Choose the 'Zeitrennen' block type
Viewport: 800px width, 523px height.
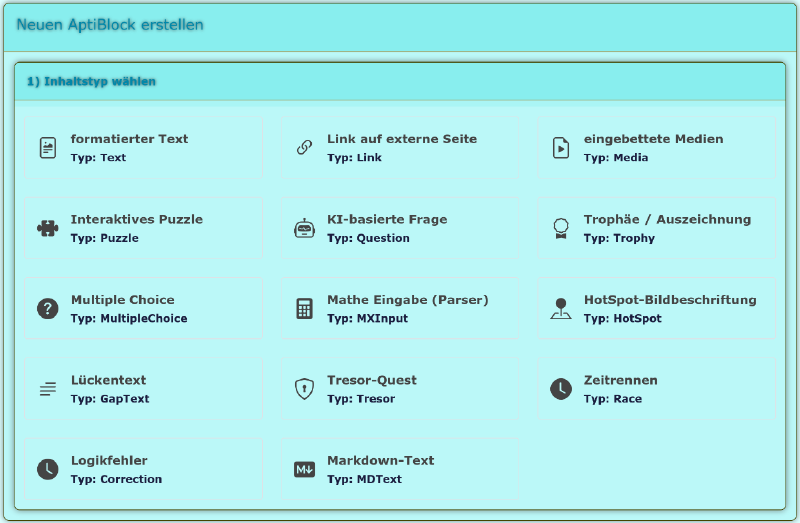point(657,389)
